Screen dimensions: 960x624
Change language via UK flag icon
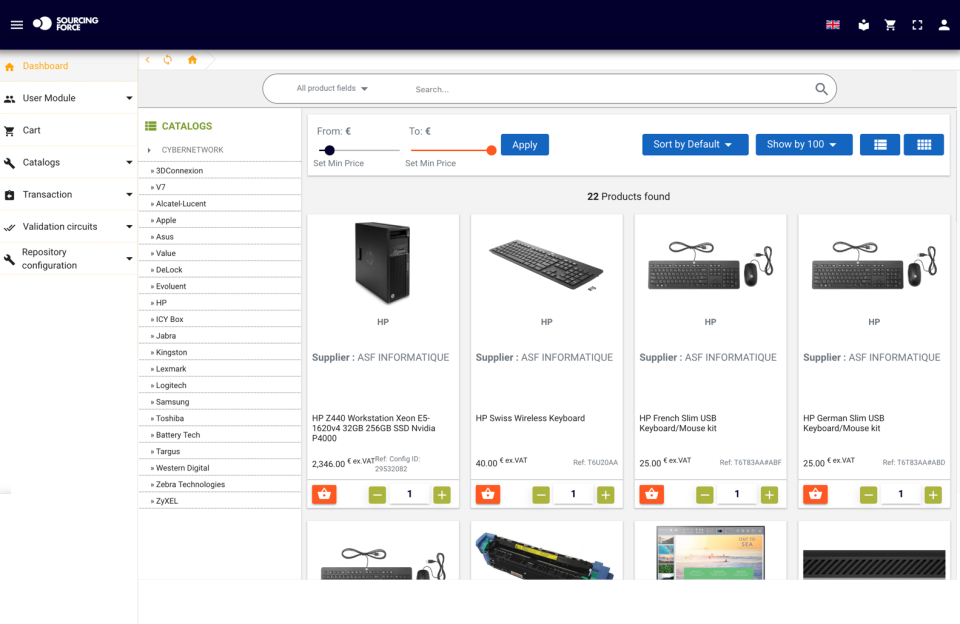(833, 24)
